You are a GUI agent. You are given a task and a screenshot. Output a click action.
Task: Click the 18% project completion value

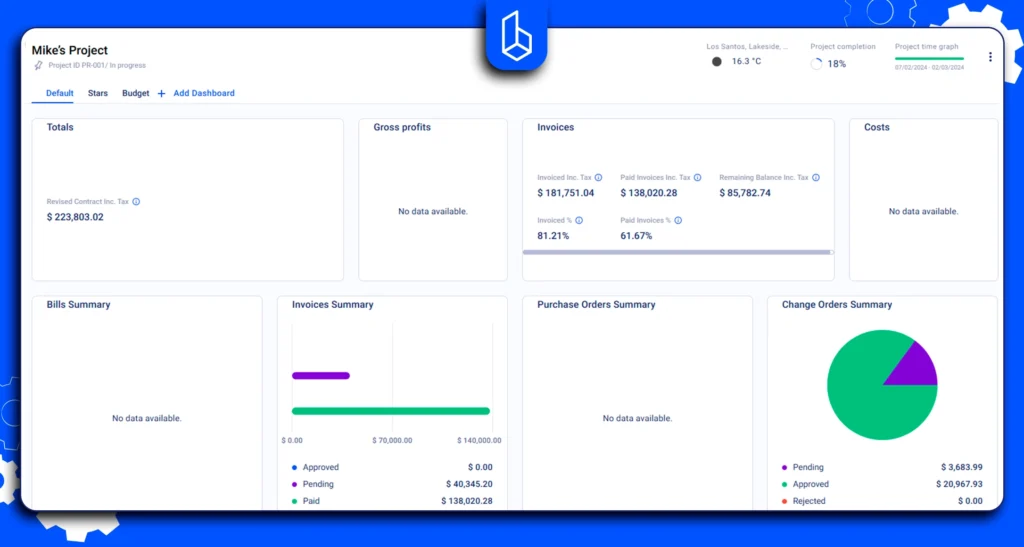(837, 64)
